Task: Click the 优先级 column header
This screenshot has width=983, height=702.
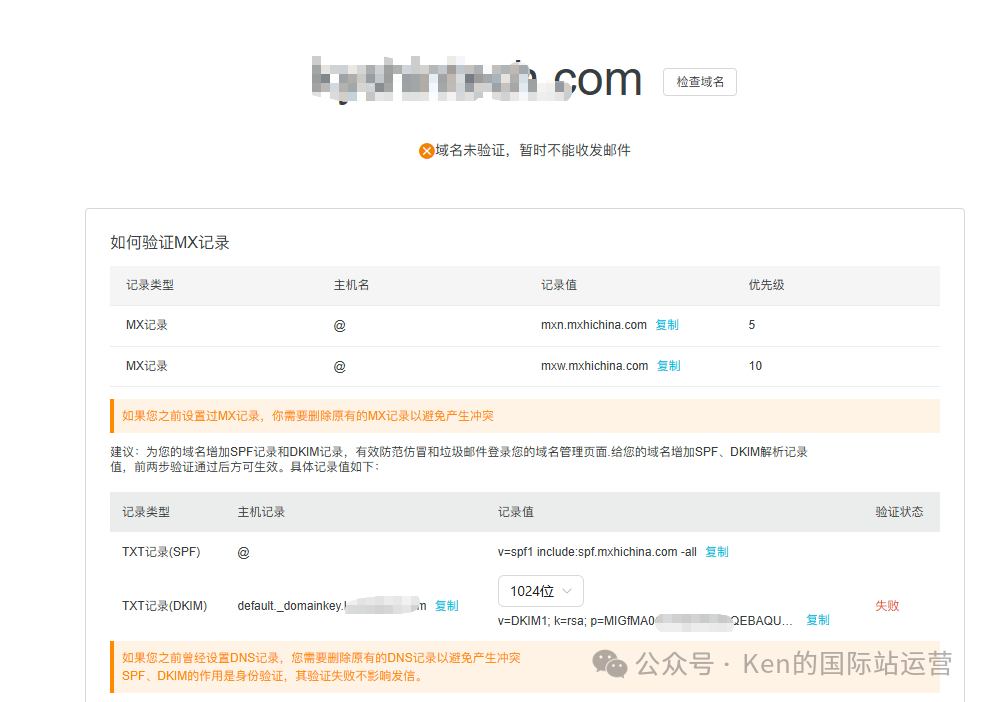Action: pos(766,285)
